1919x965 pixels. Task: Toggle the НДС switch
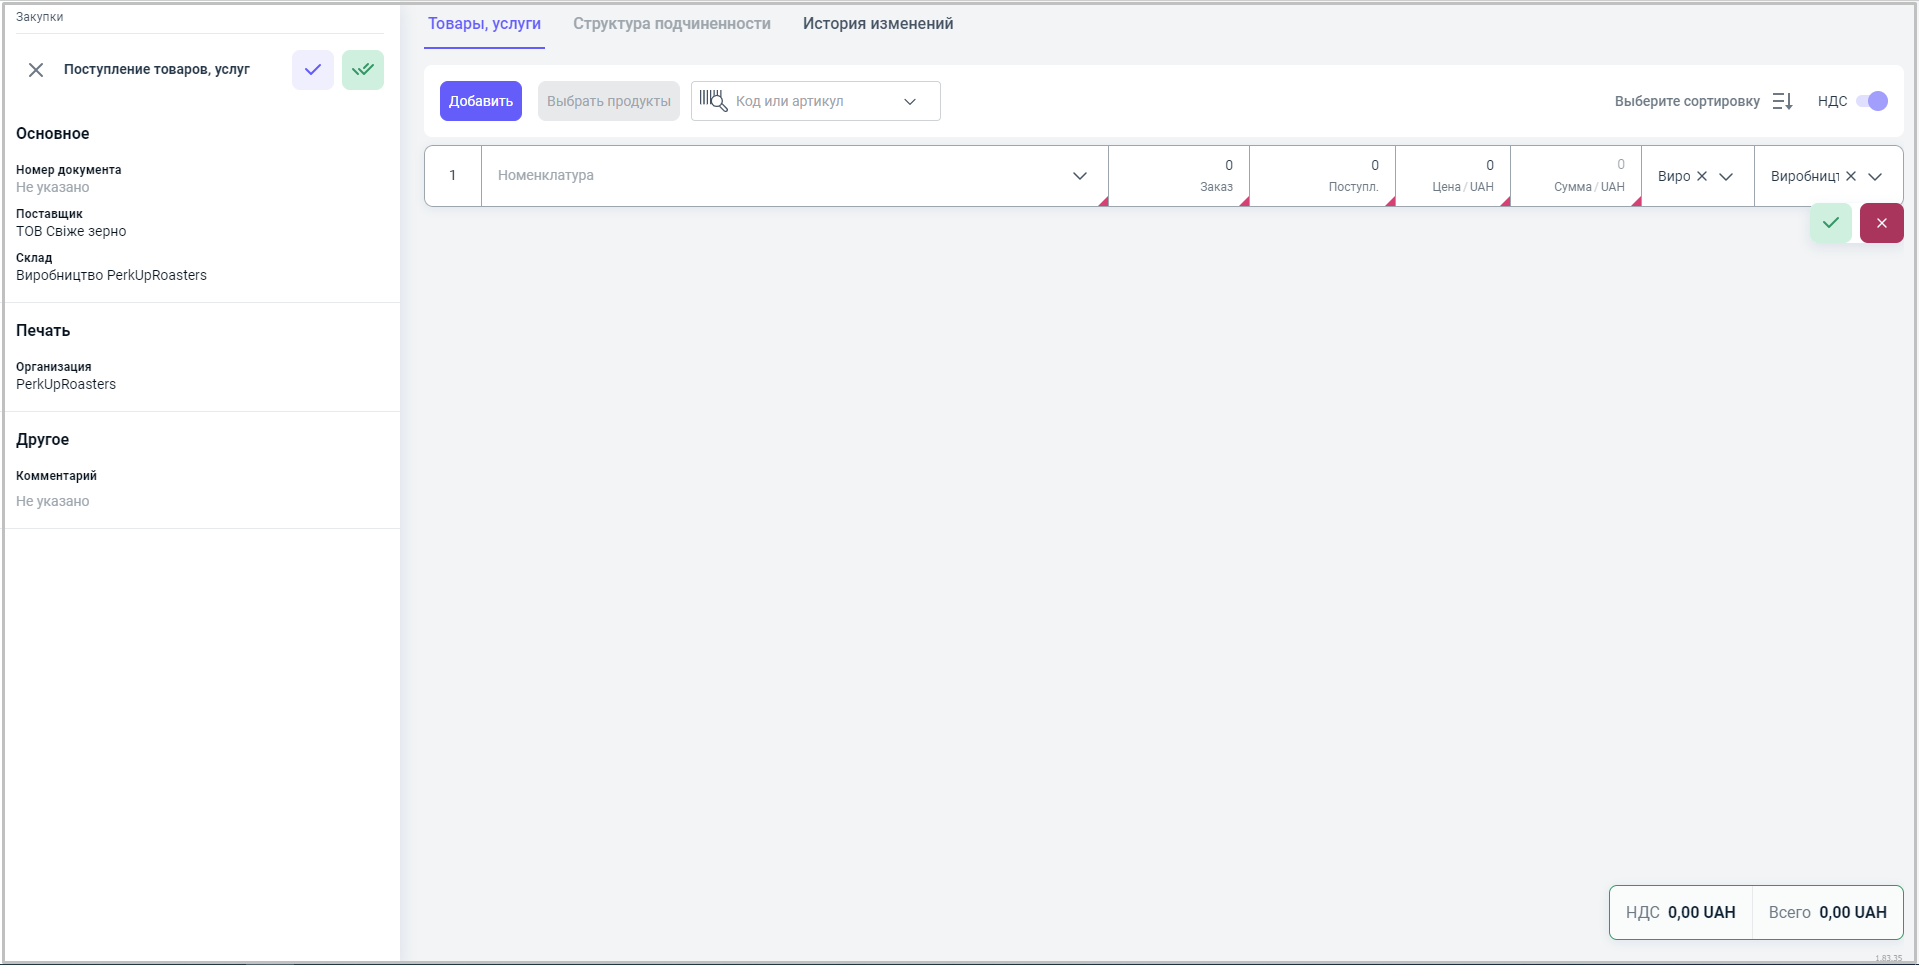tap(1871, 101)
